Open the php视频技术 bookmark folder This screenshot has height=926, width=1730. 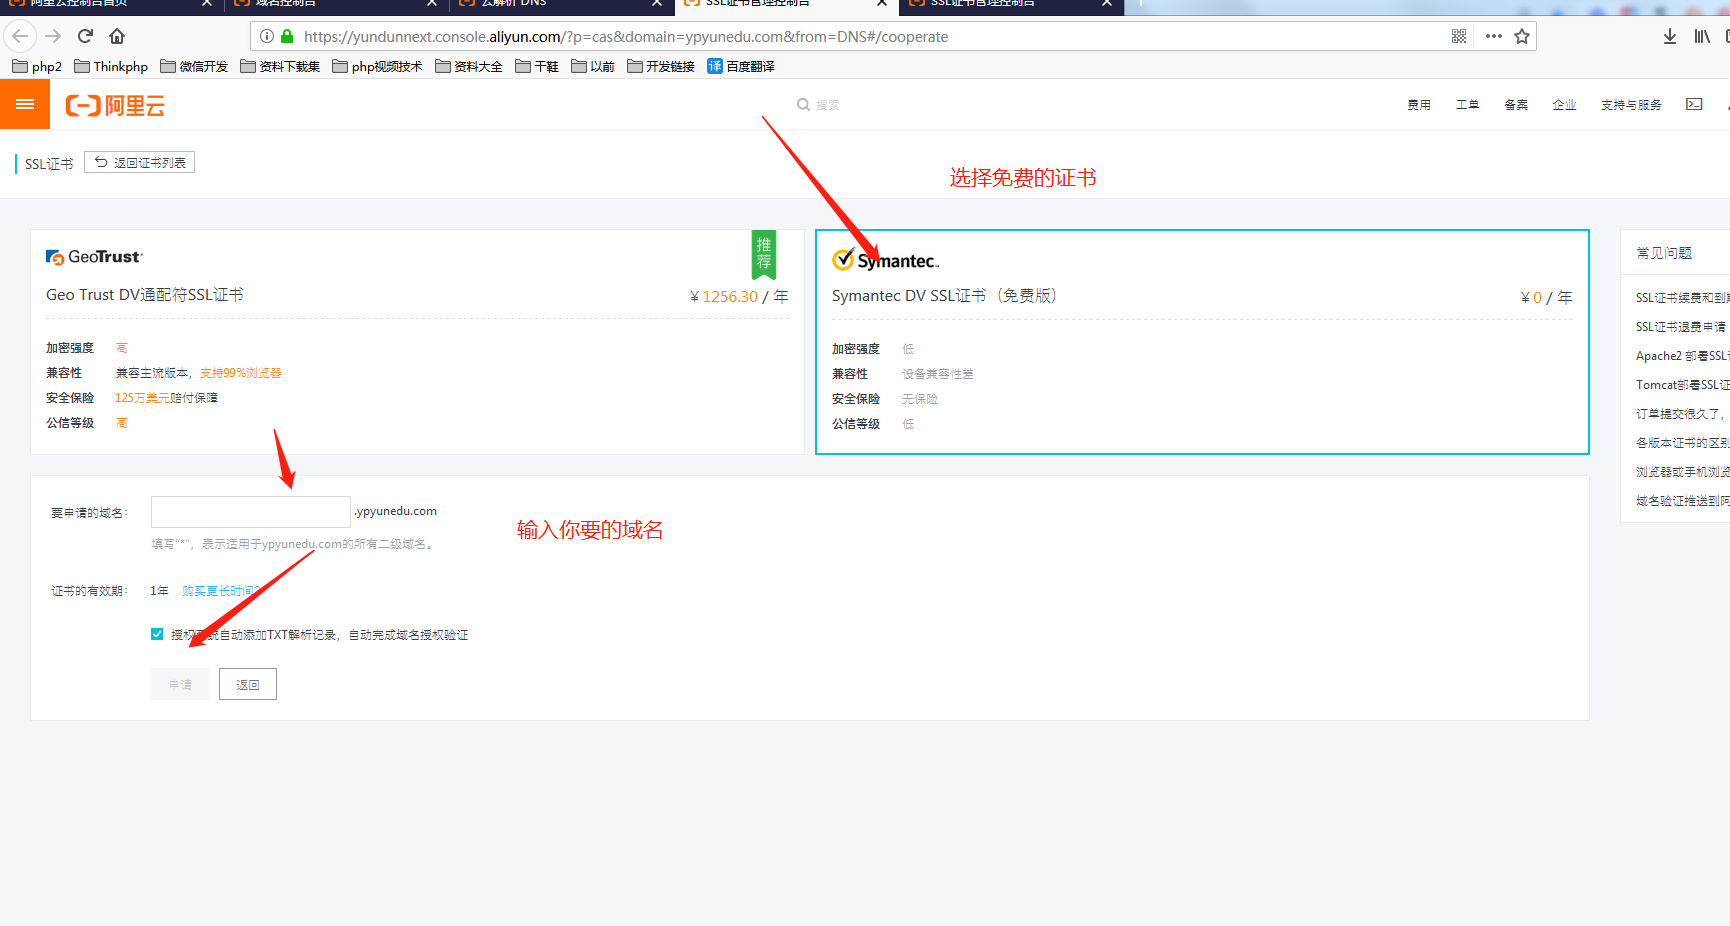tap(377, 67)
